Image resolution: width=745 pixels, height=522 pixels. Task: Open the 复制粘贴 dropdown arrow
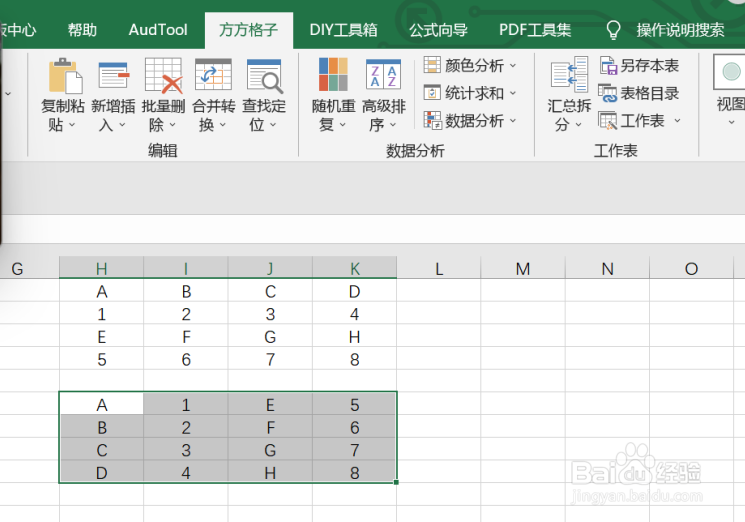point(72,125)
